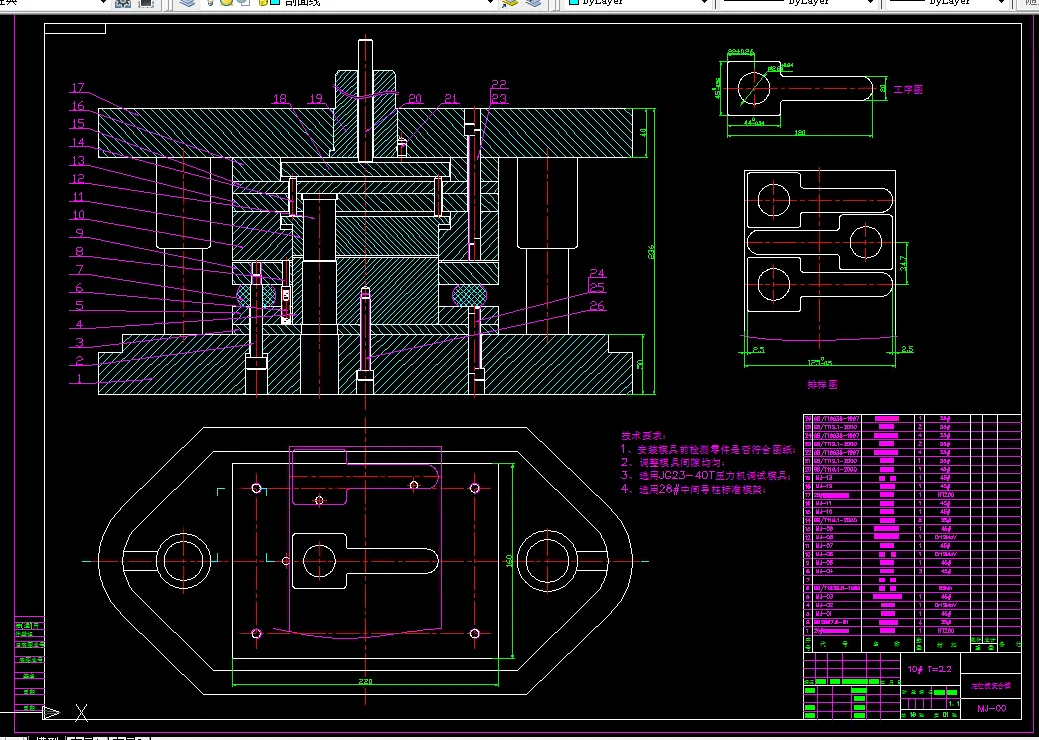Toggle the layer freeze sun icon

click(x=227, y=3)
